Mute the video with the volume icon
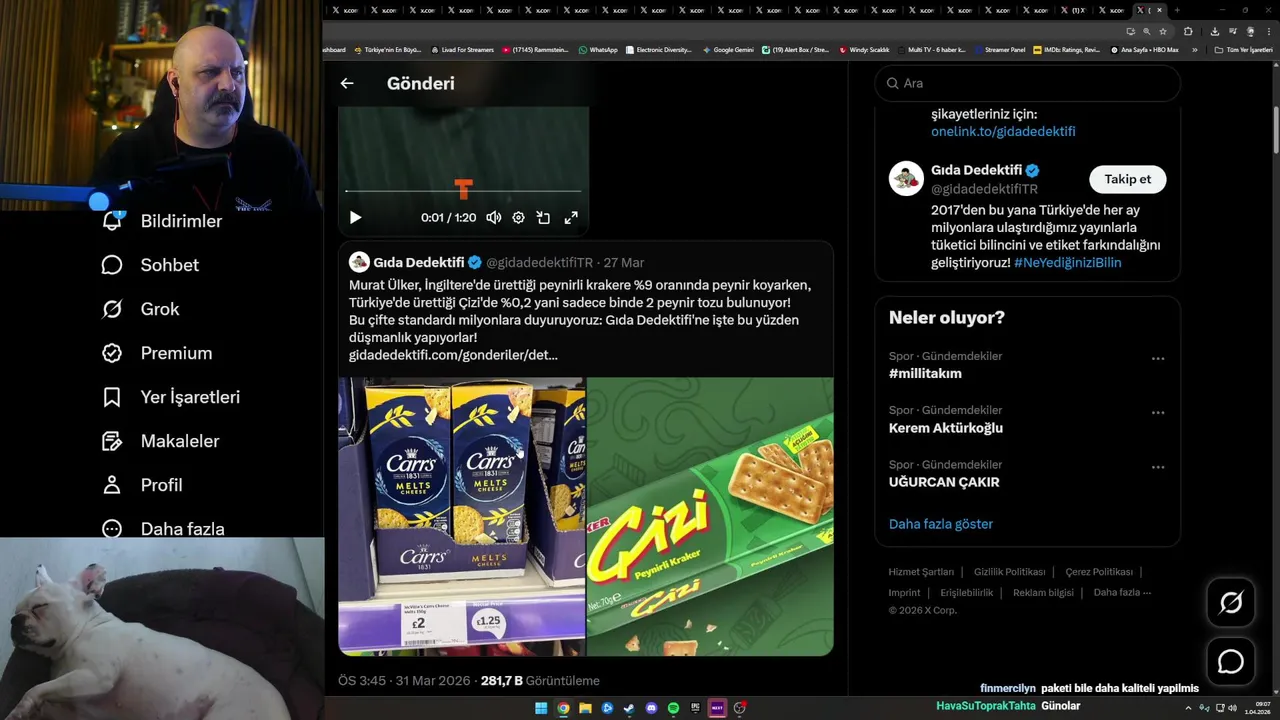The height and width of the screenshot is (720, 1280). (x=493, y=217)
